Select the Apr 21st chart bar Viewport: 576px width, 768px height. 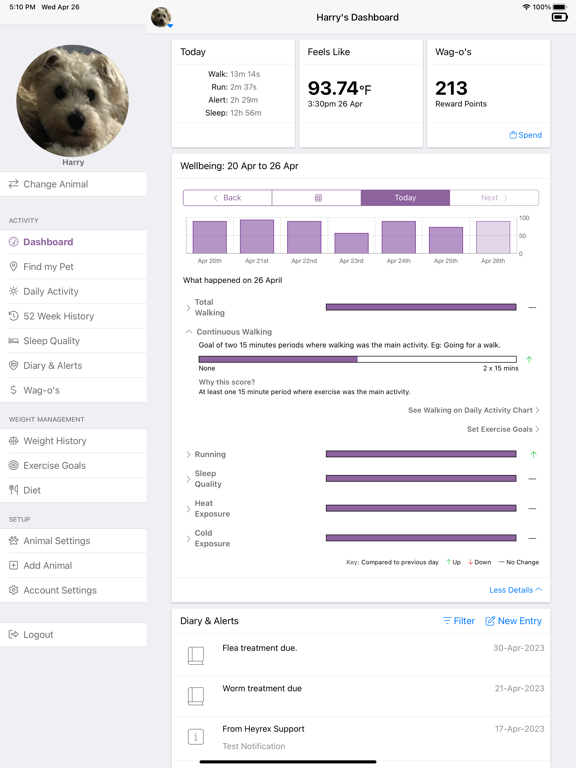tap(257, 236)
